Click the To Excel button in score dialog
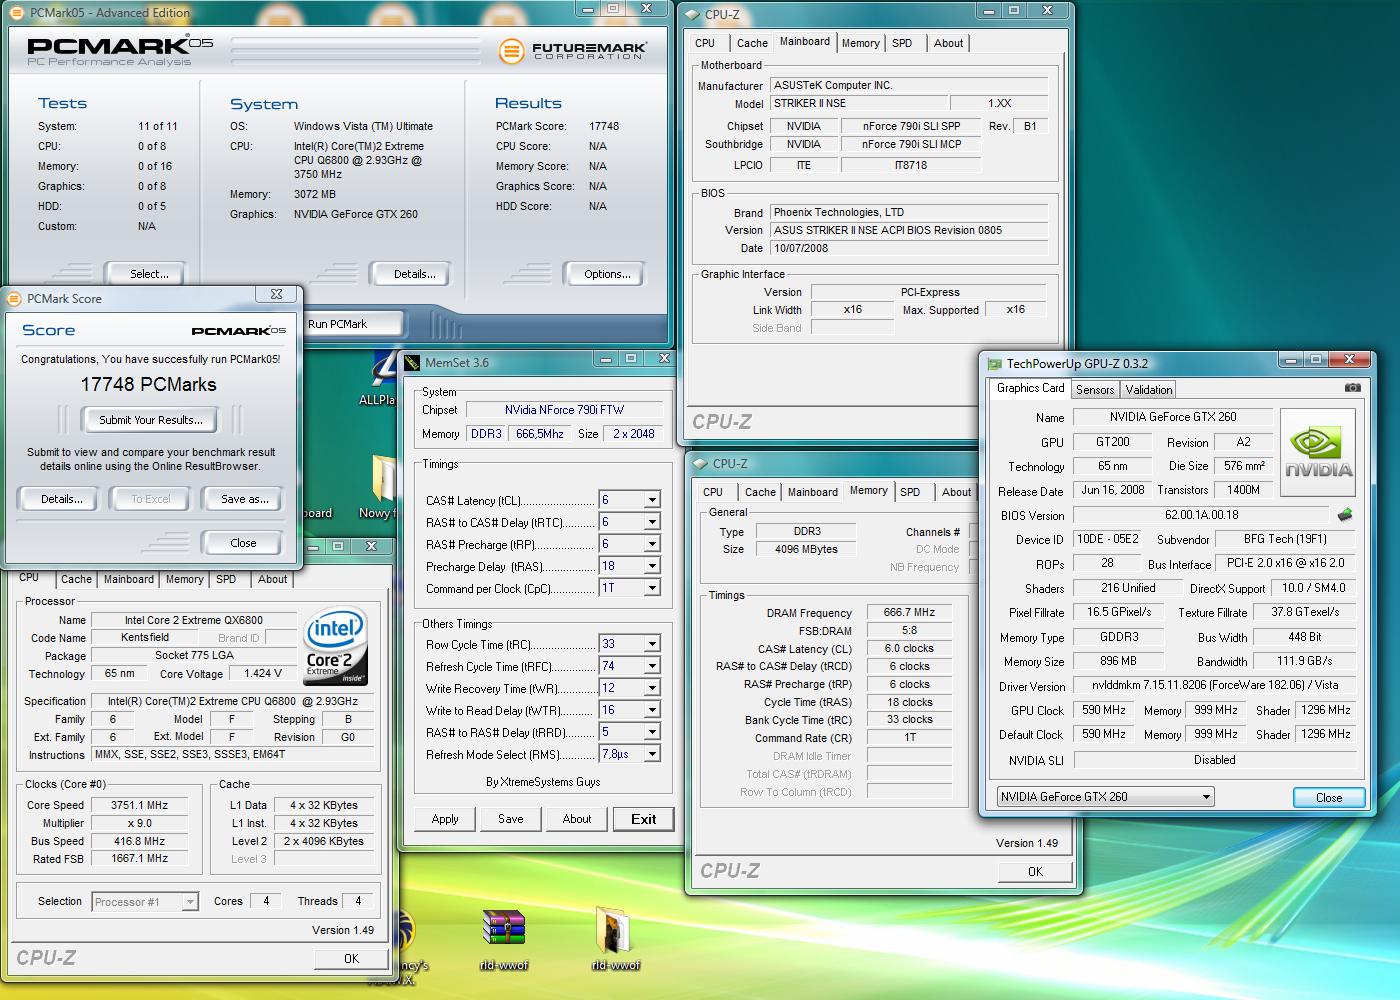 coord(151,499)
